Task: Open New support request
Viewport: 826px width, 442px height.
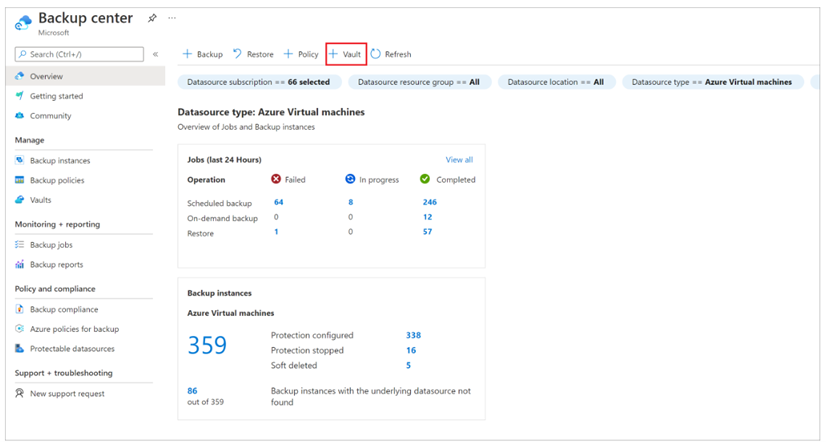Action: (x=67, y=393)
